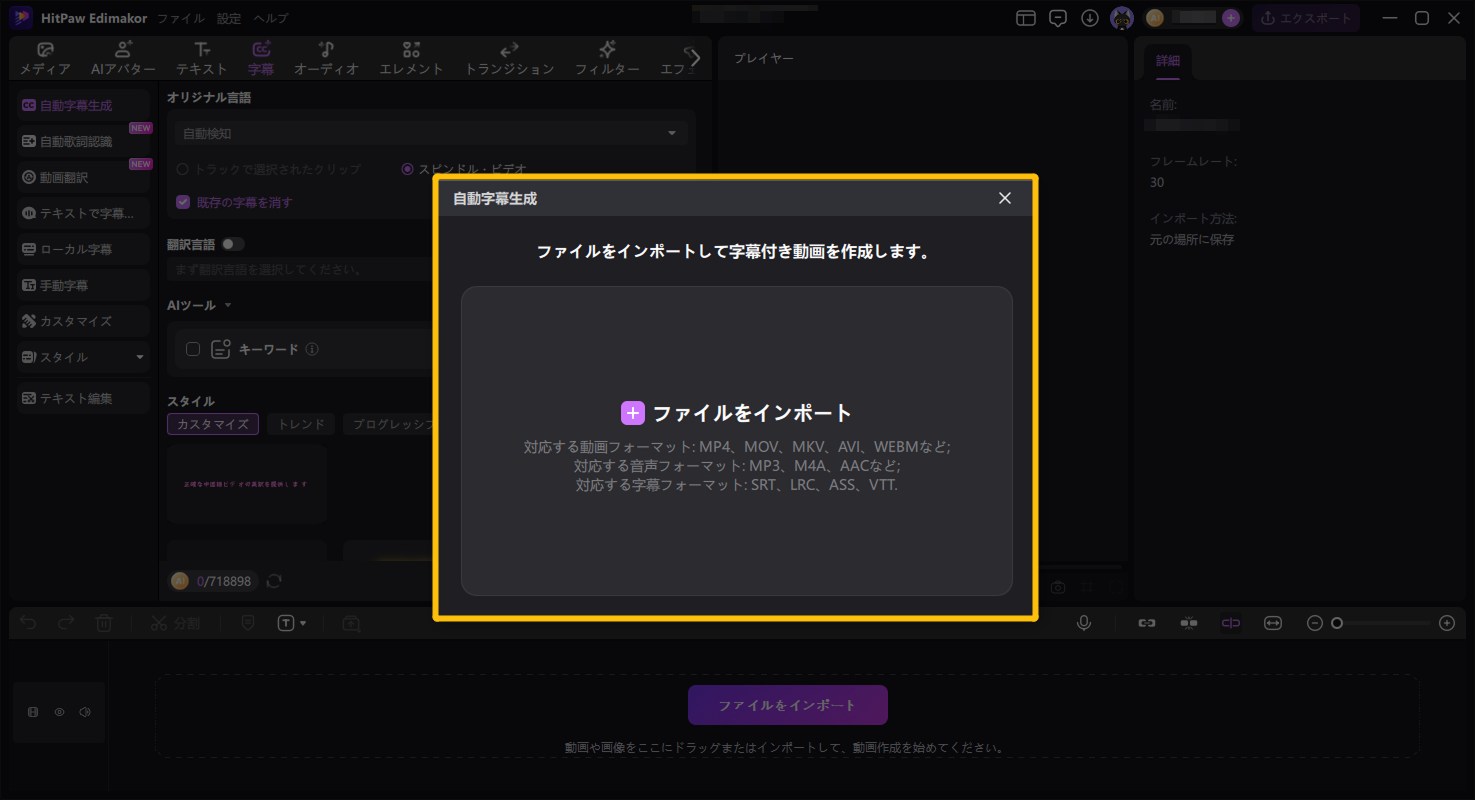Open the 自動検知 language dropdown
The image size is (1475, 800).
pos(430,132)
